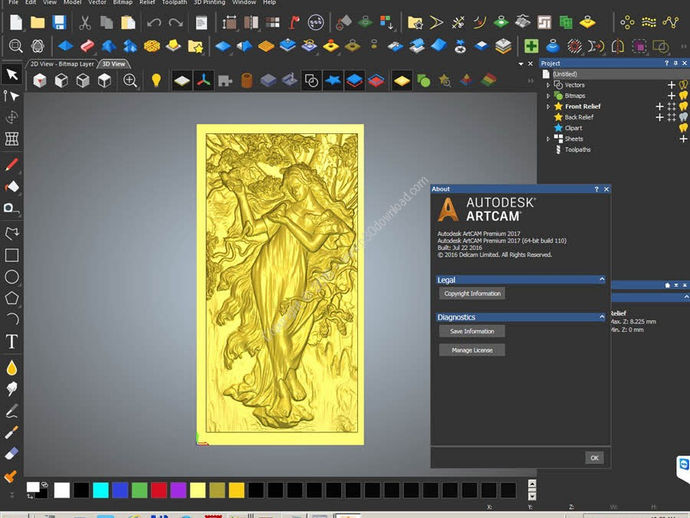This screenshot has height=518, width=690.
Task: Select the red color swatch
Action: point(159,490)
